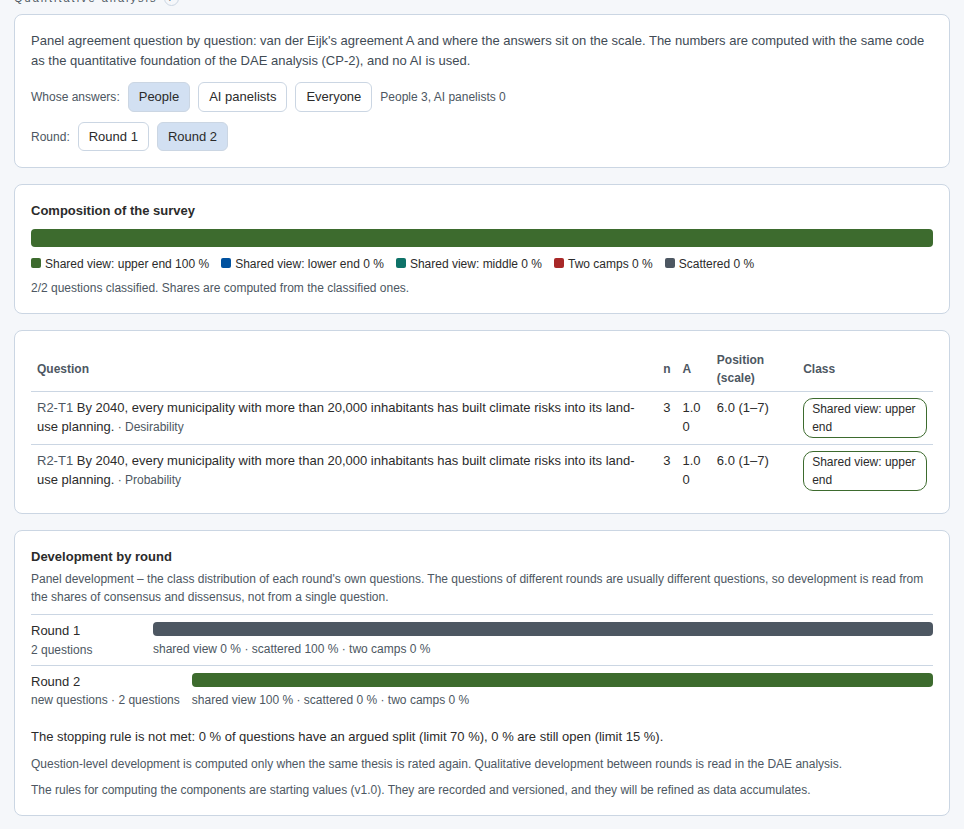The height and width of the screenshot is (829, 964).
Task: Click the 'Development by round' heading
Action: (x=101, y=557)
